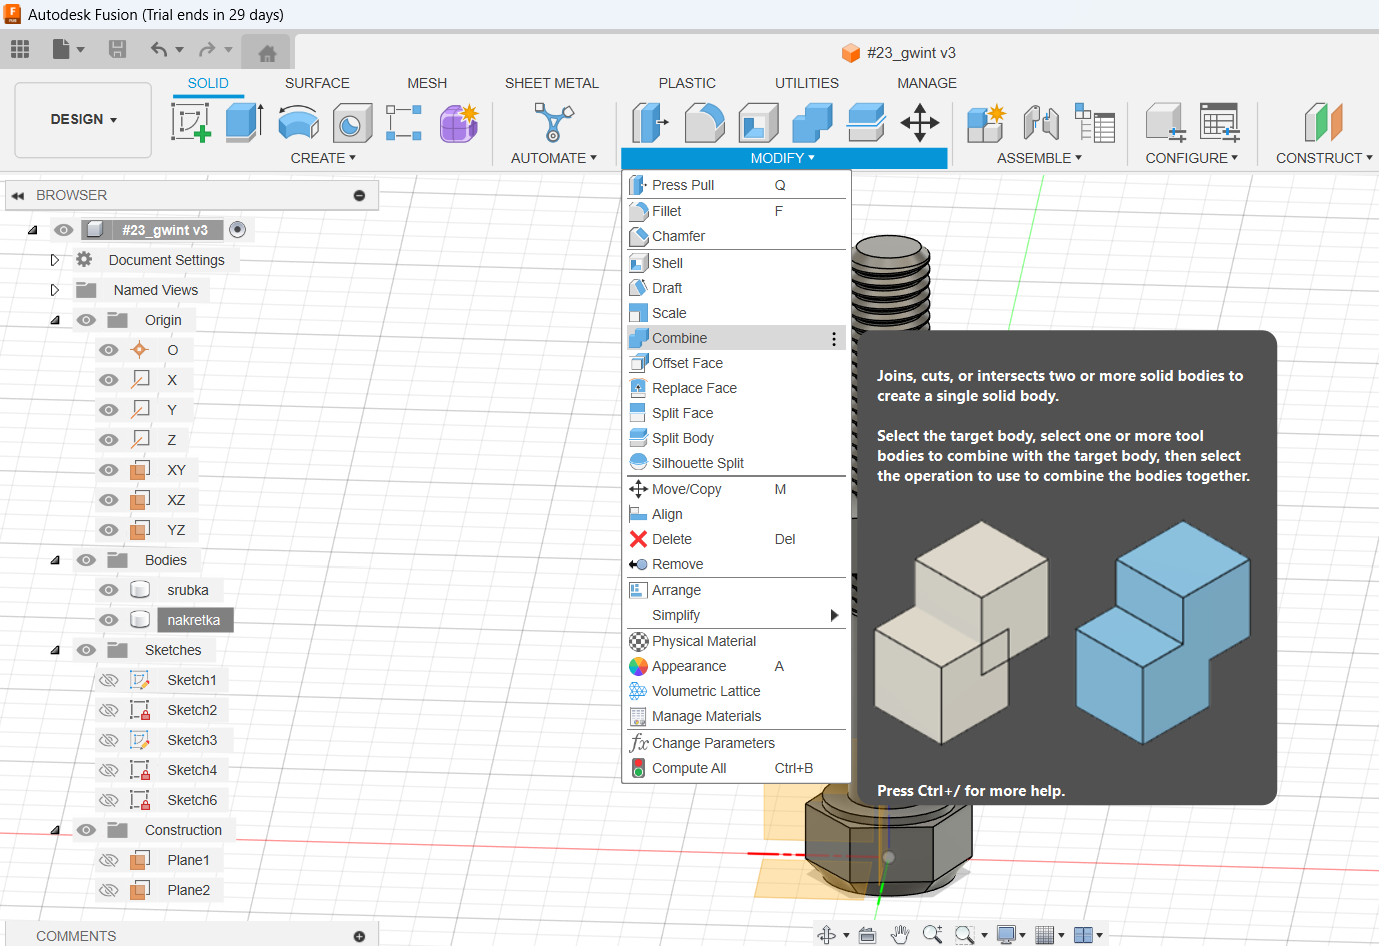Open the DESIGN workspace dropdown

point(83,120)
